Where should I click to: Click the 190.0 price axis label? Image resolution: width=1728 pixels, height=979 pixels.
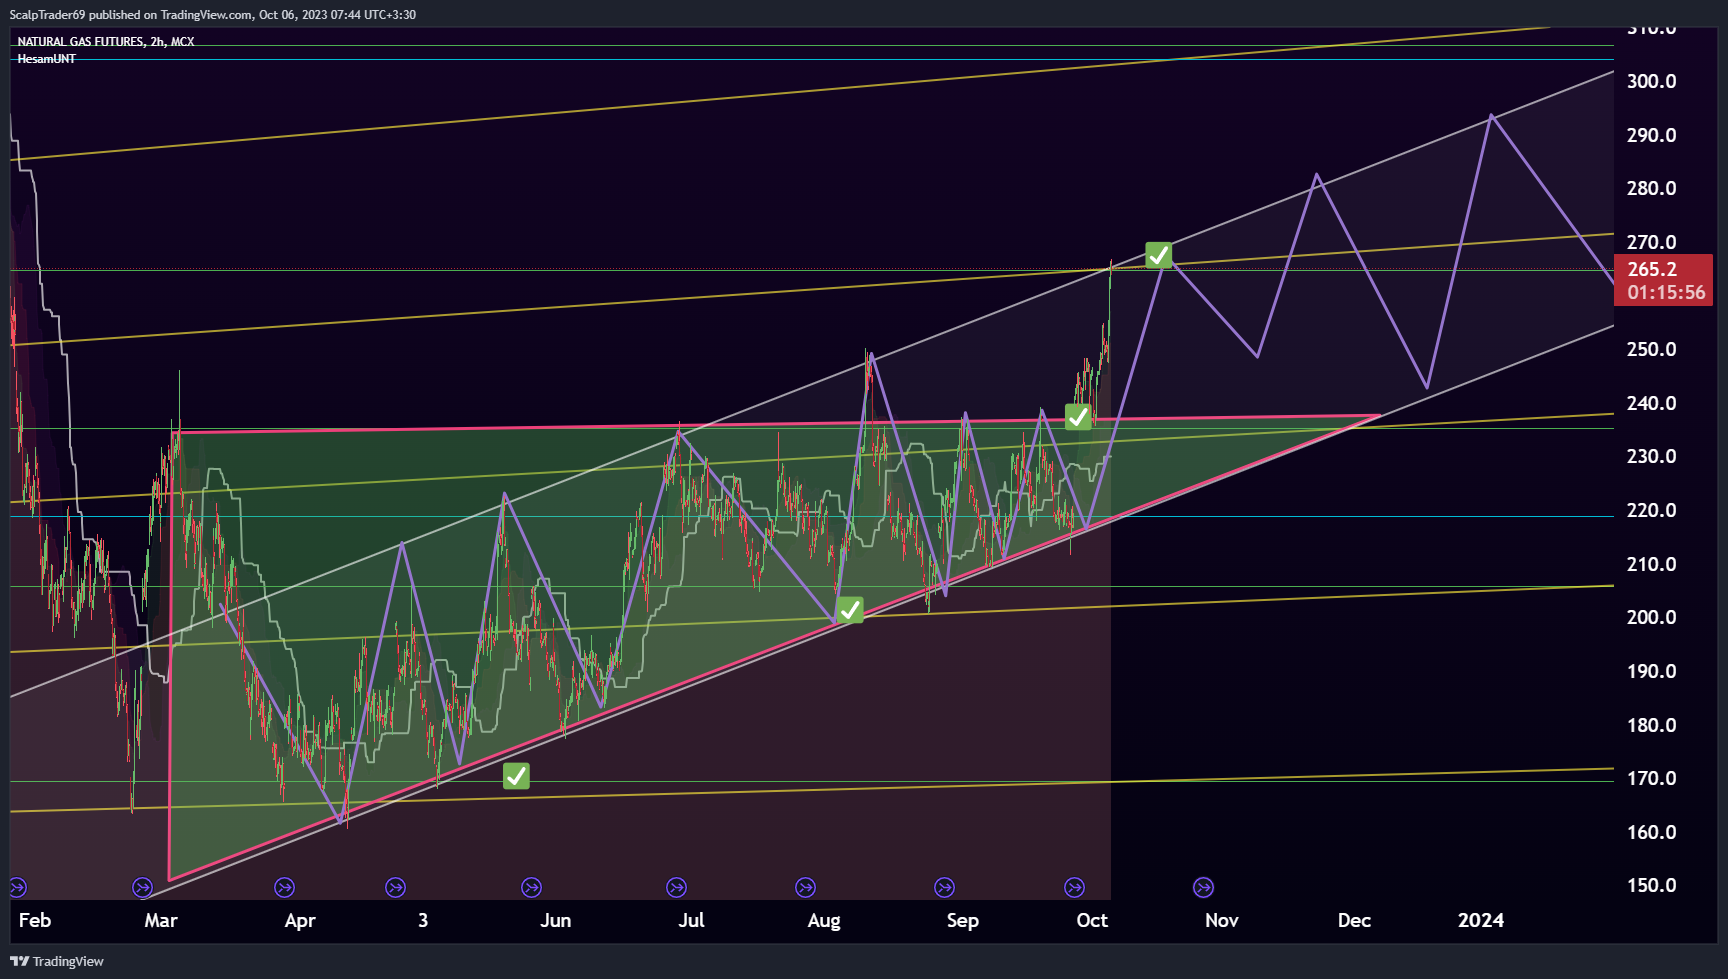click(x=1651, y=671)
